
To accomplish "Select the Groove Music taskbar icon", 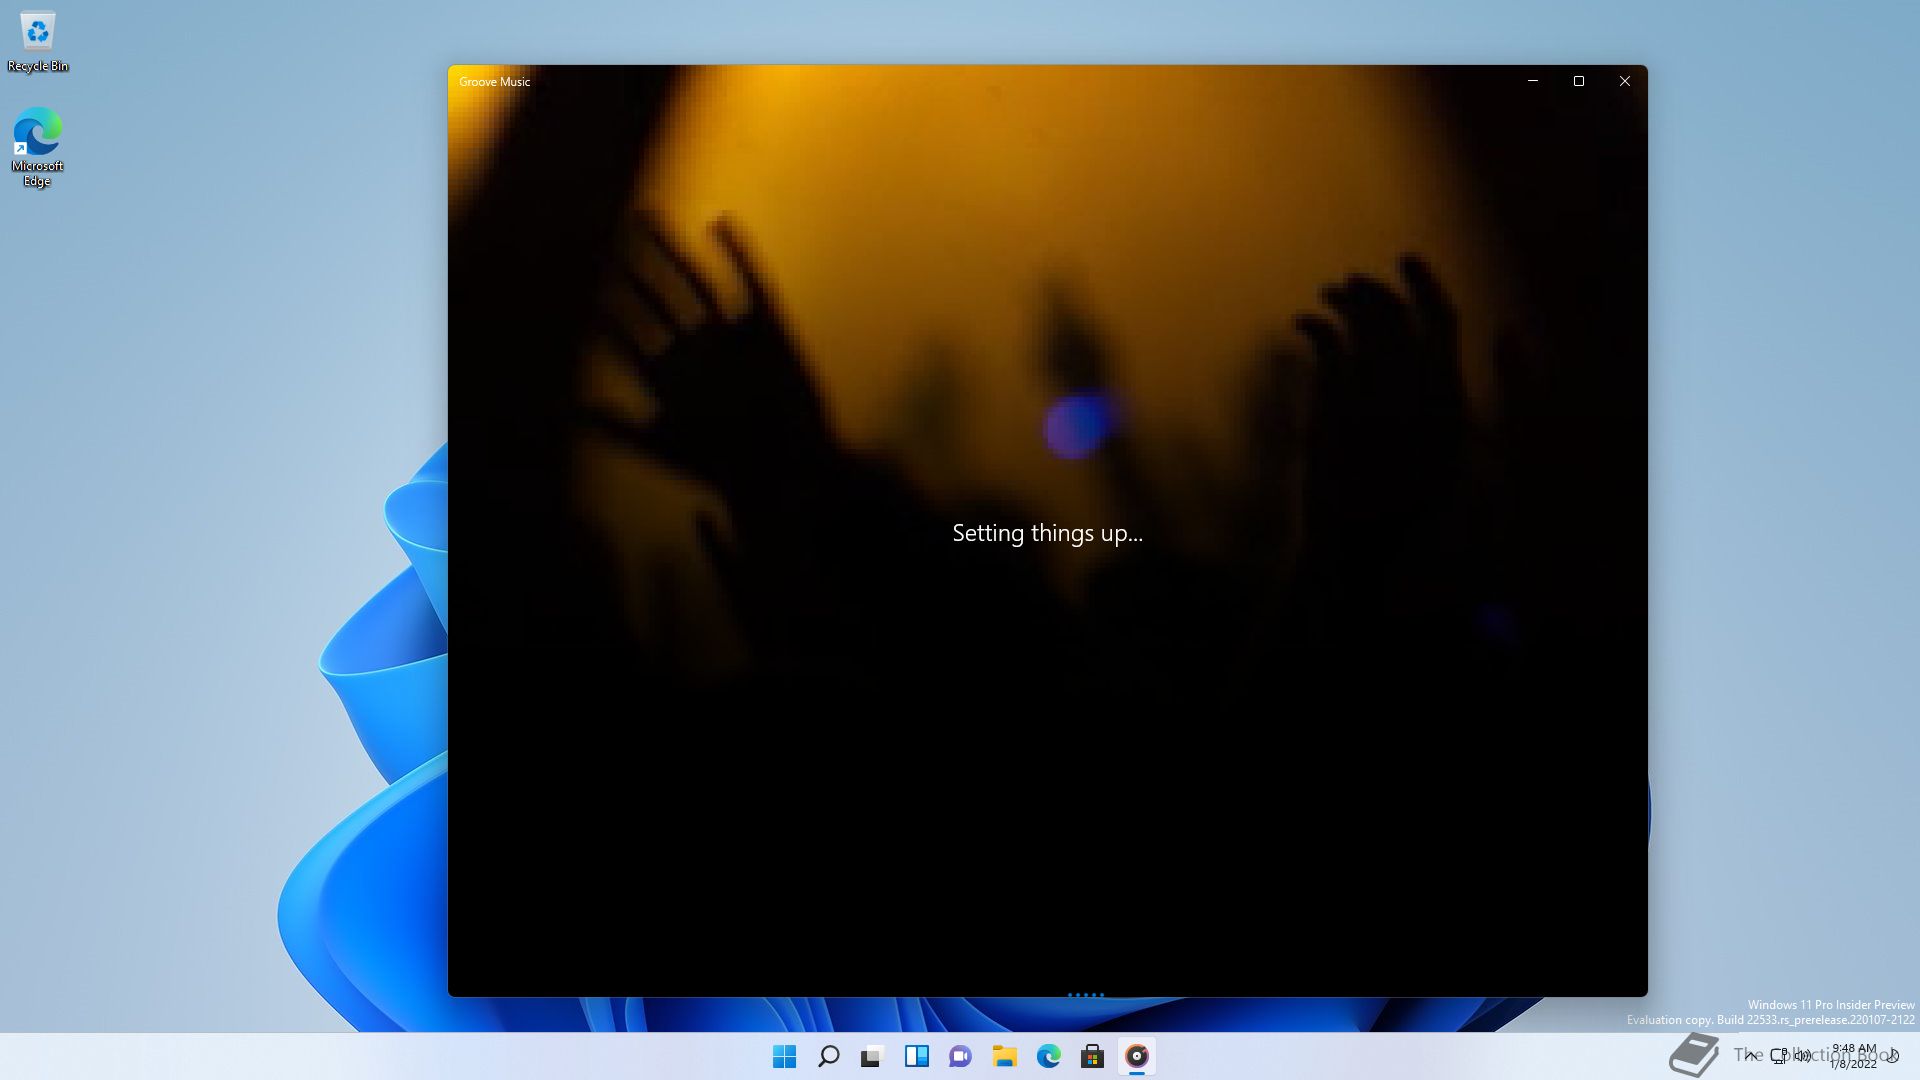I will (1137, 1056).
